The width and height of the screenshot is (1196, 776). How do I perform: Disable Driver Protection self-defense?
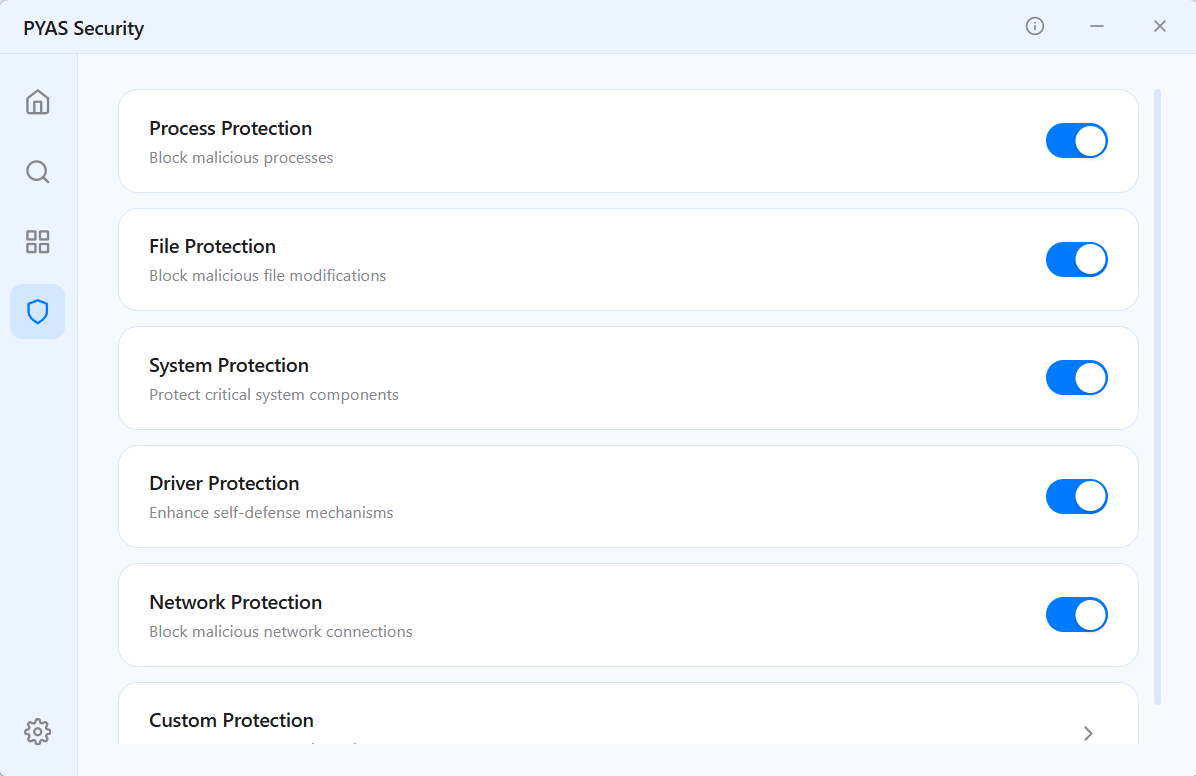1076,496
